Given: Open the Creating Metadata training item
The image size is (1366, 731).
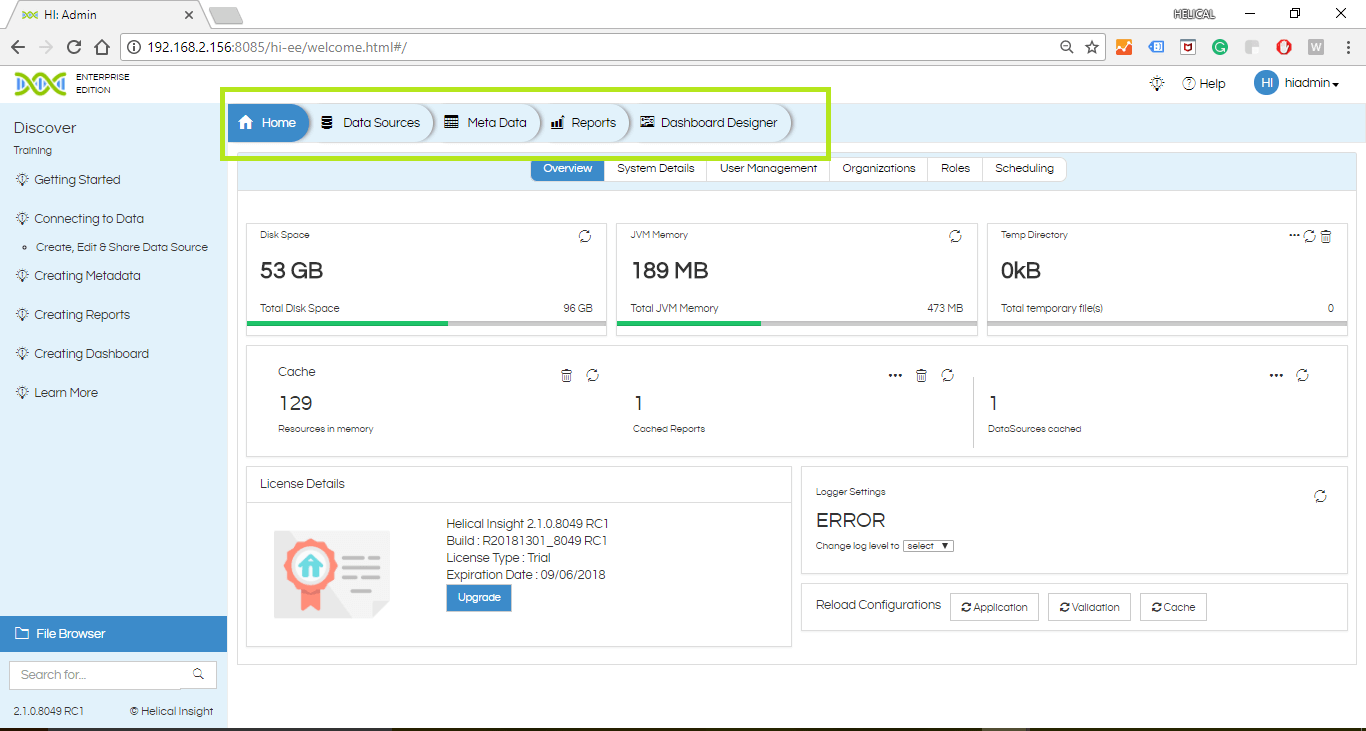Looking at the screenshot, I should [87, 276].
